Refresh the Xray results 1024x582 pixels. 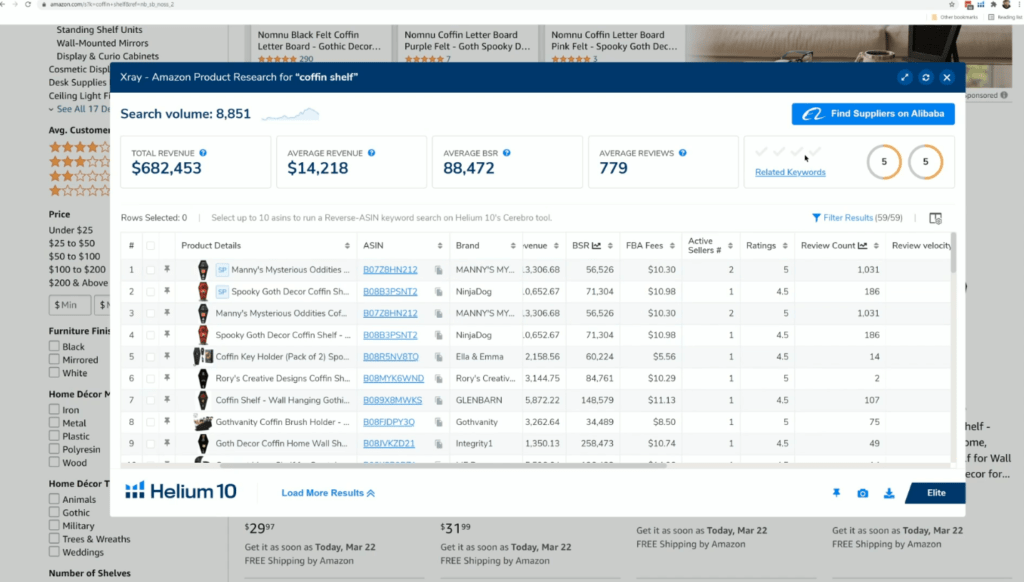(925, 77)
